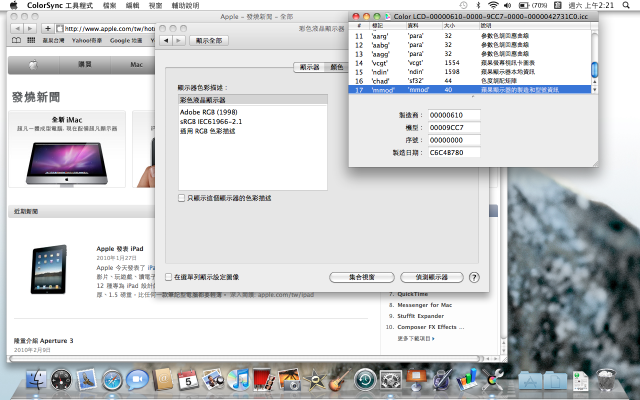This screenshot has width=640, height=400.
Task: Open iCal calendar icon in Dock
Action: click(188, 379)
